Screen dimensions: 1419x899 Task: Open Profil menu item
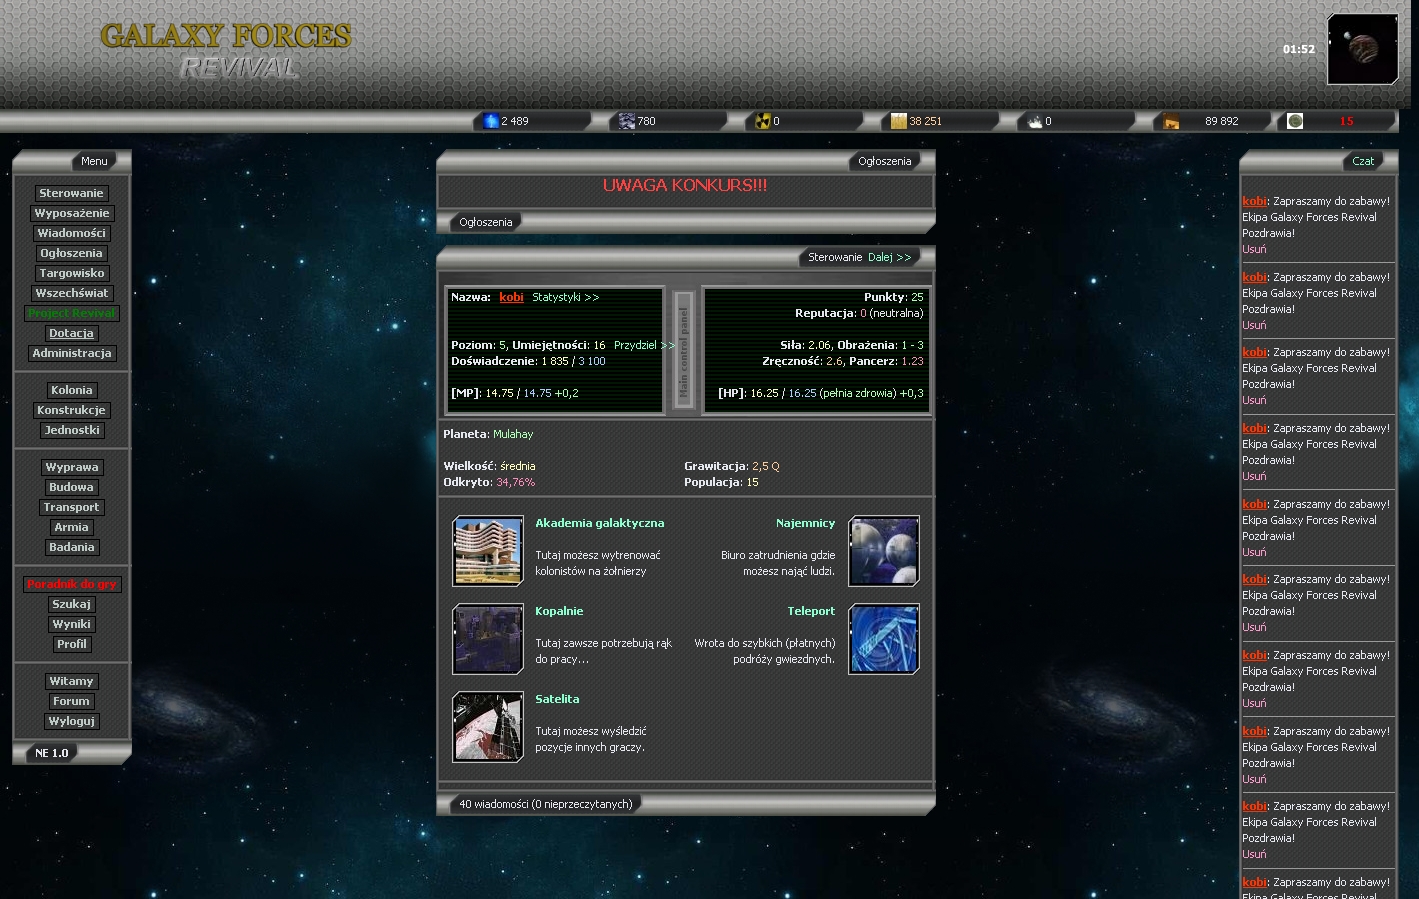(x=71, y=644)
